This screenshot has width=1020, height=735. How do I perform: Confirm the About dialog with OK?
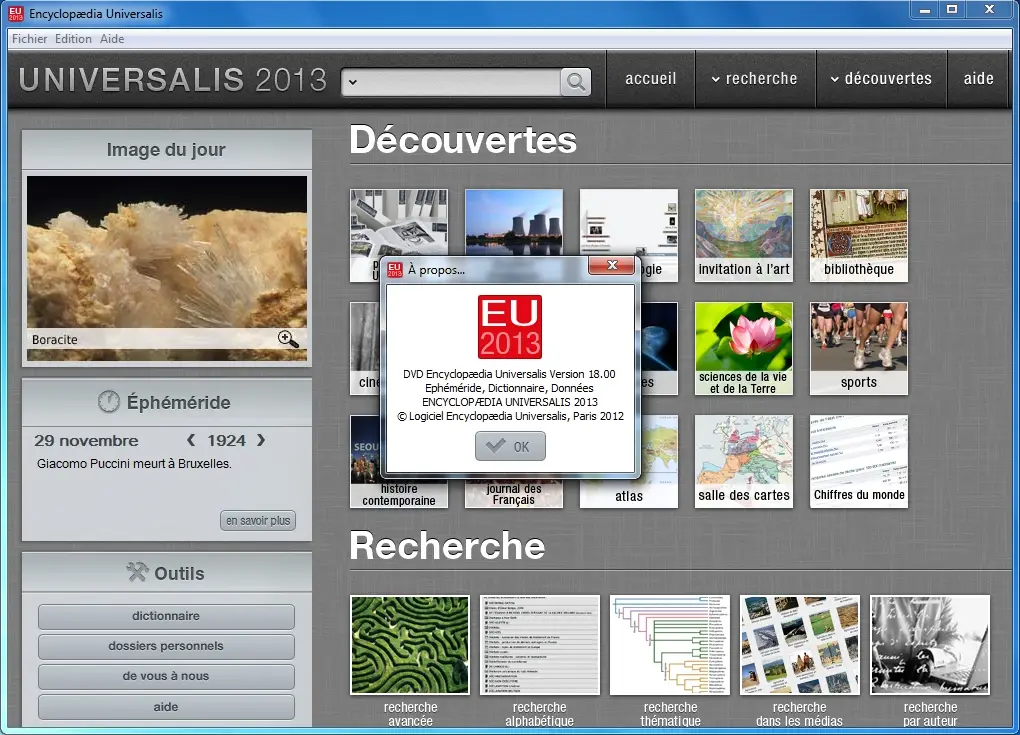(510, 446)
